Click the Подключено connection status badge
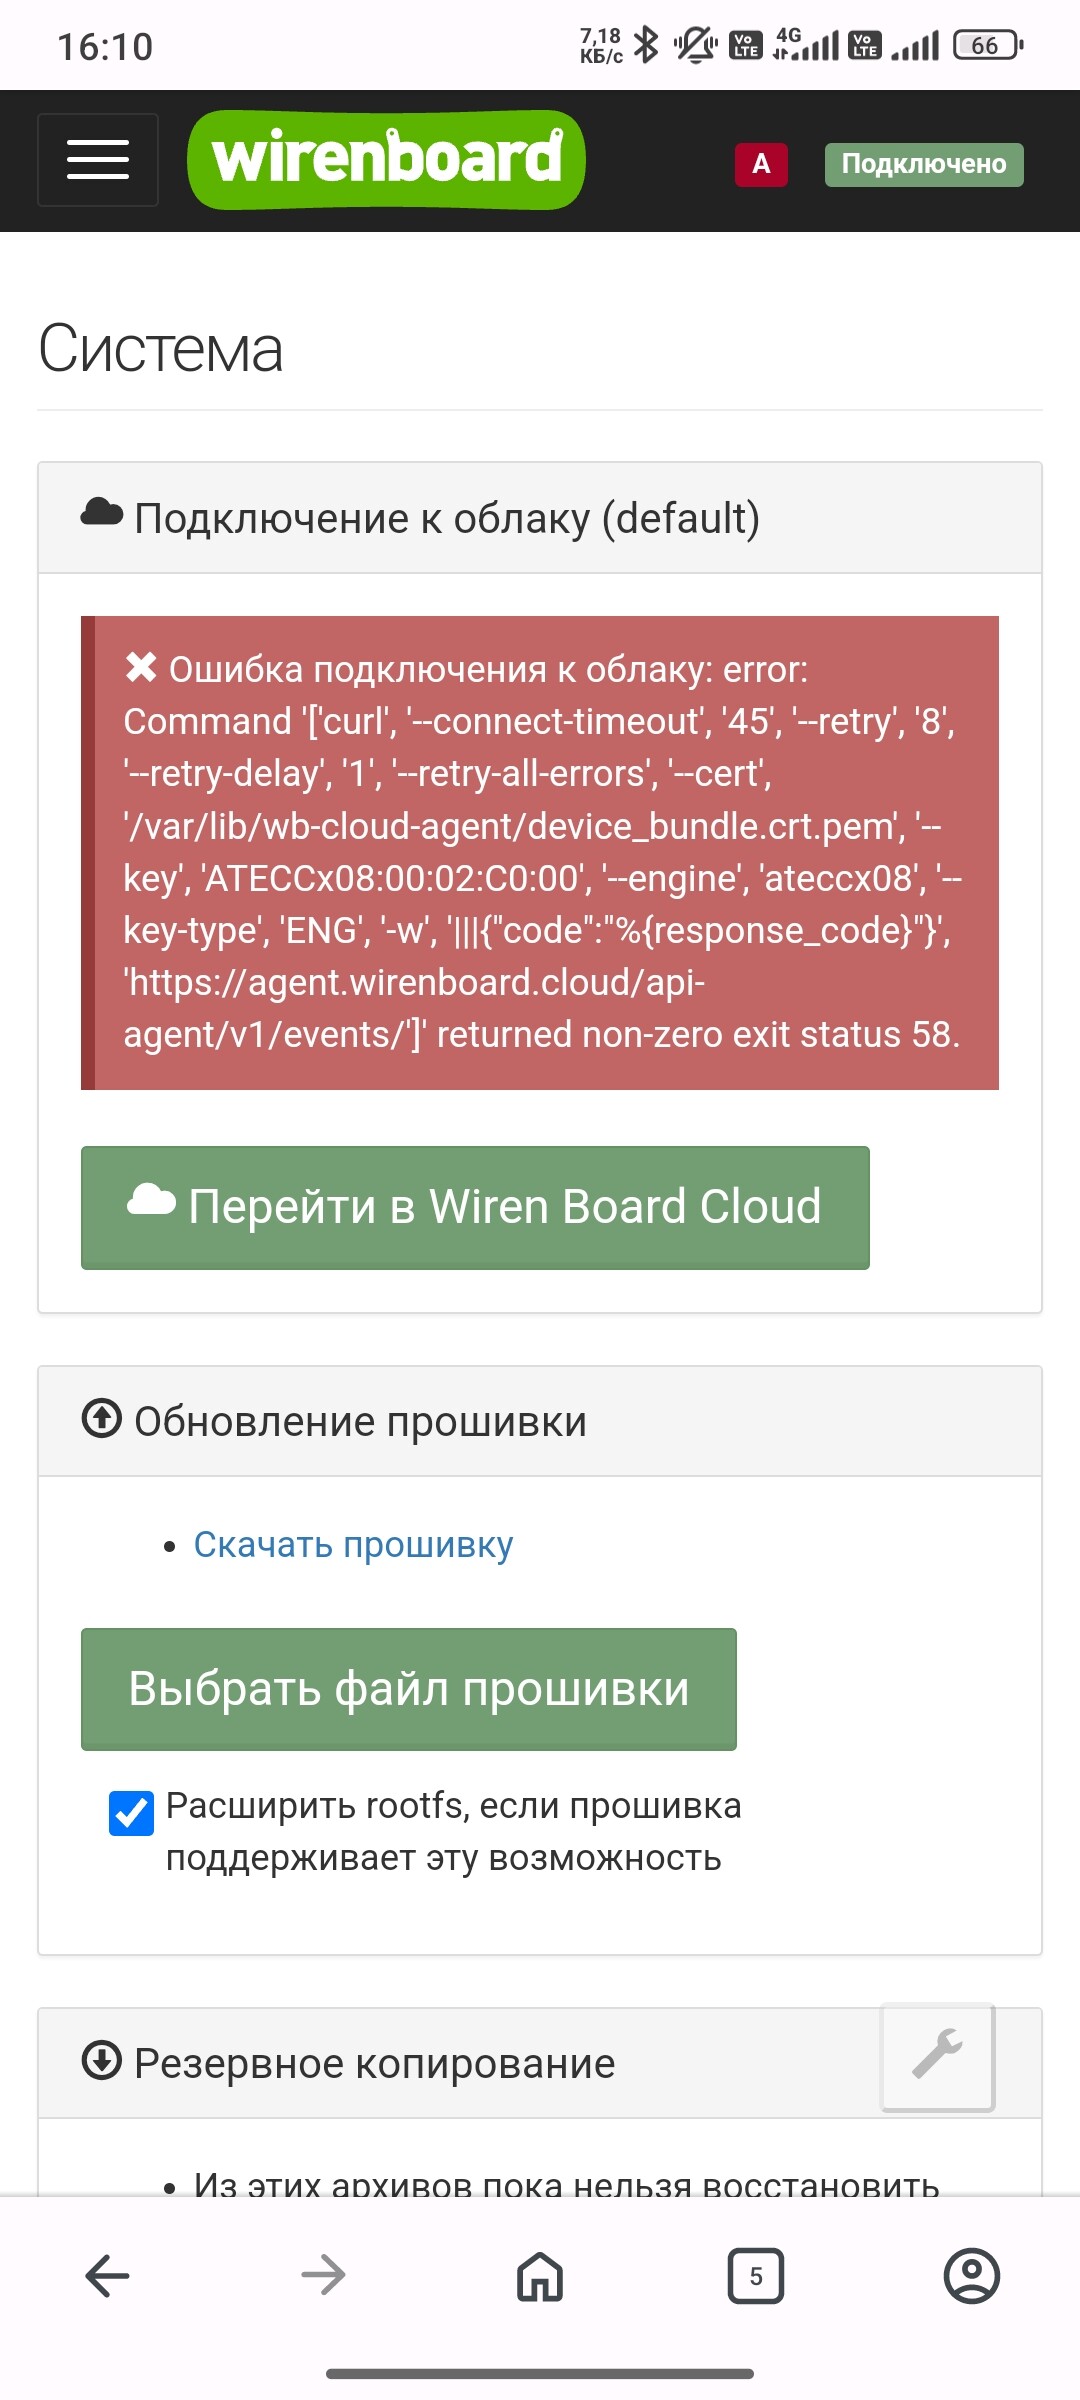This screenshot has width=1080, height=2400. point(924,164)
